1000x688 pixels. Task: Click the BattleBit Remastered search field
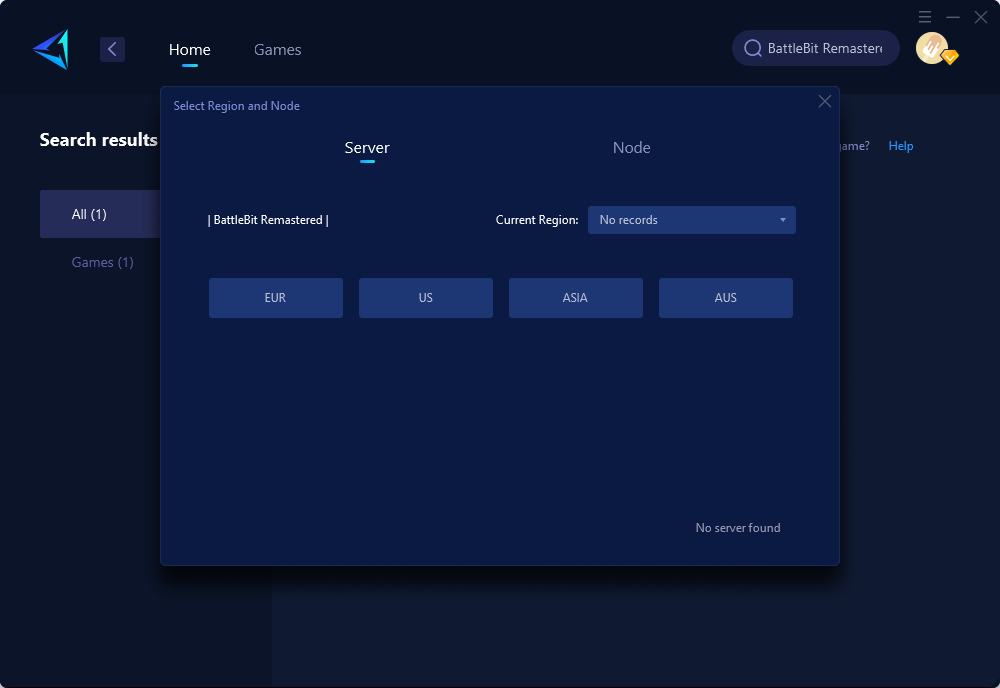(x=816, y=48)
